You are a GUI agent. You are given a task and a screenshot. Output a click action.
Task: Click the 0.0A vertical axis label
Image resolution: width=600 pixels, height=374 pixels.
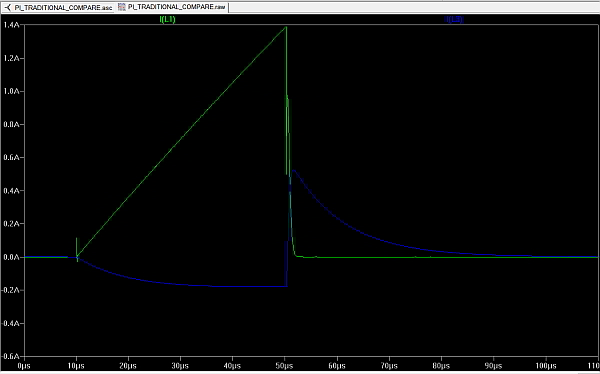(11, 257)
